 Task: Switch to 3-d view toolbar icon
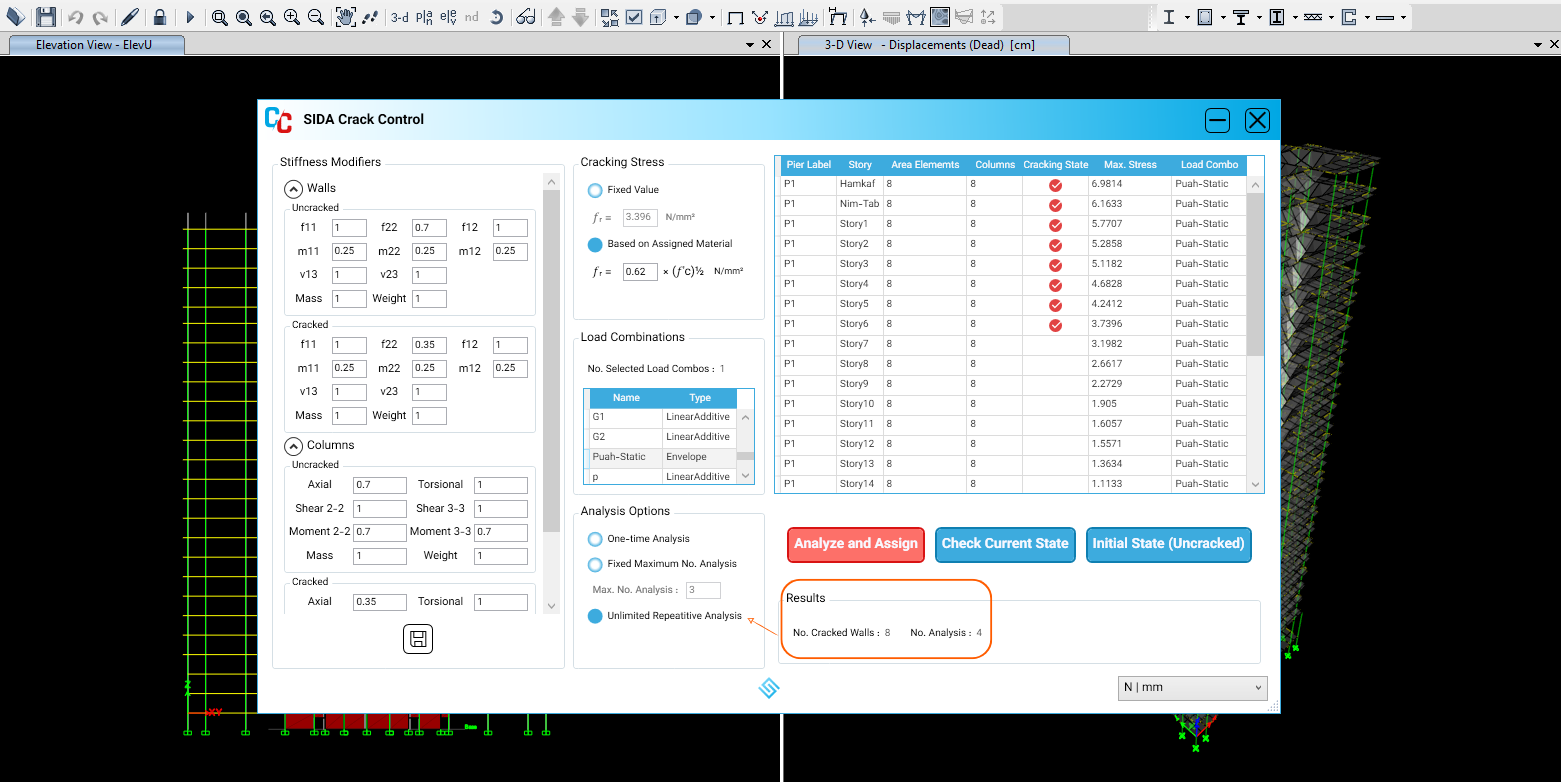coord(399,17)
